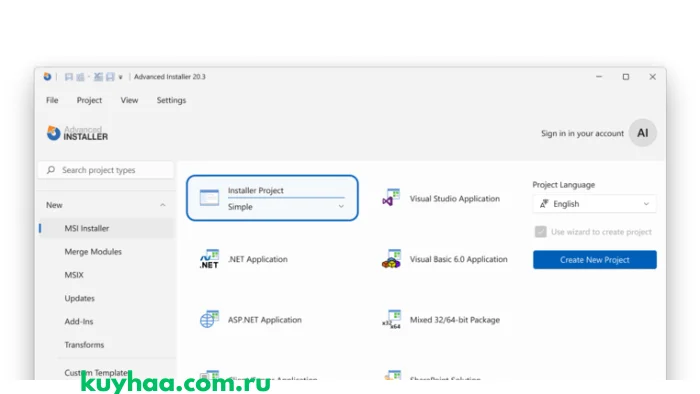
Task: Collapse the New section chevron
Action: pyautogui.click(x=162, y=205)
